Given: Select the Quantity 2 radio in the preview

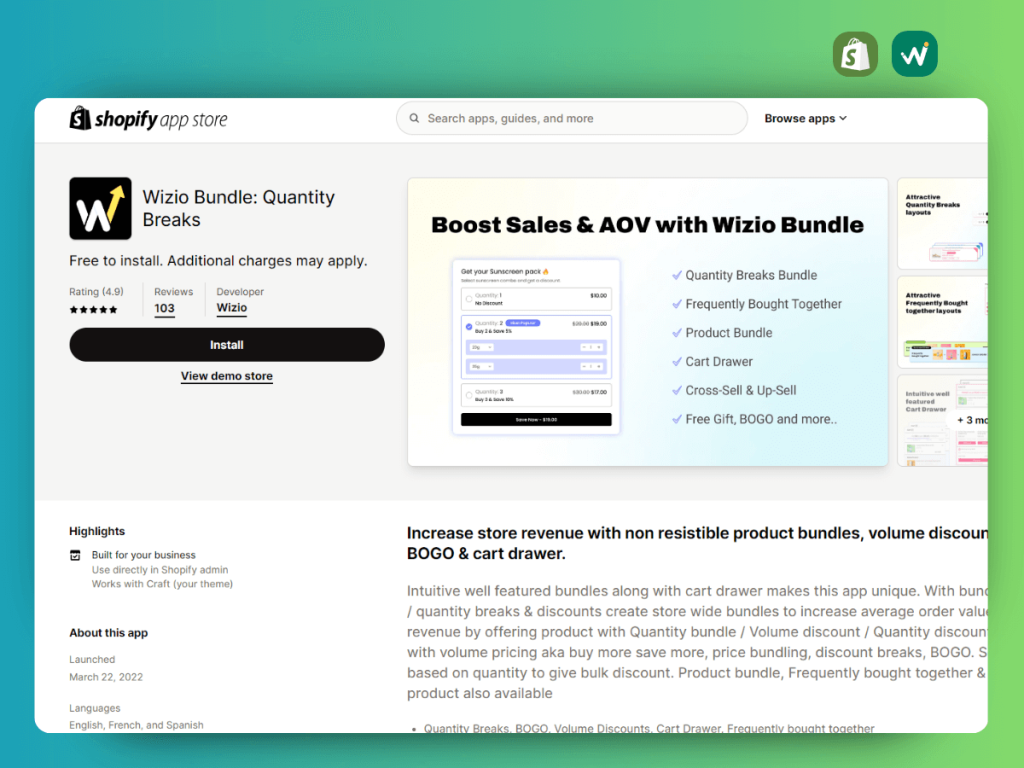Looking at the screenshot, I should 468,327.
